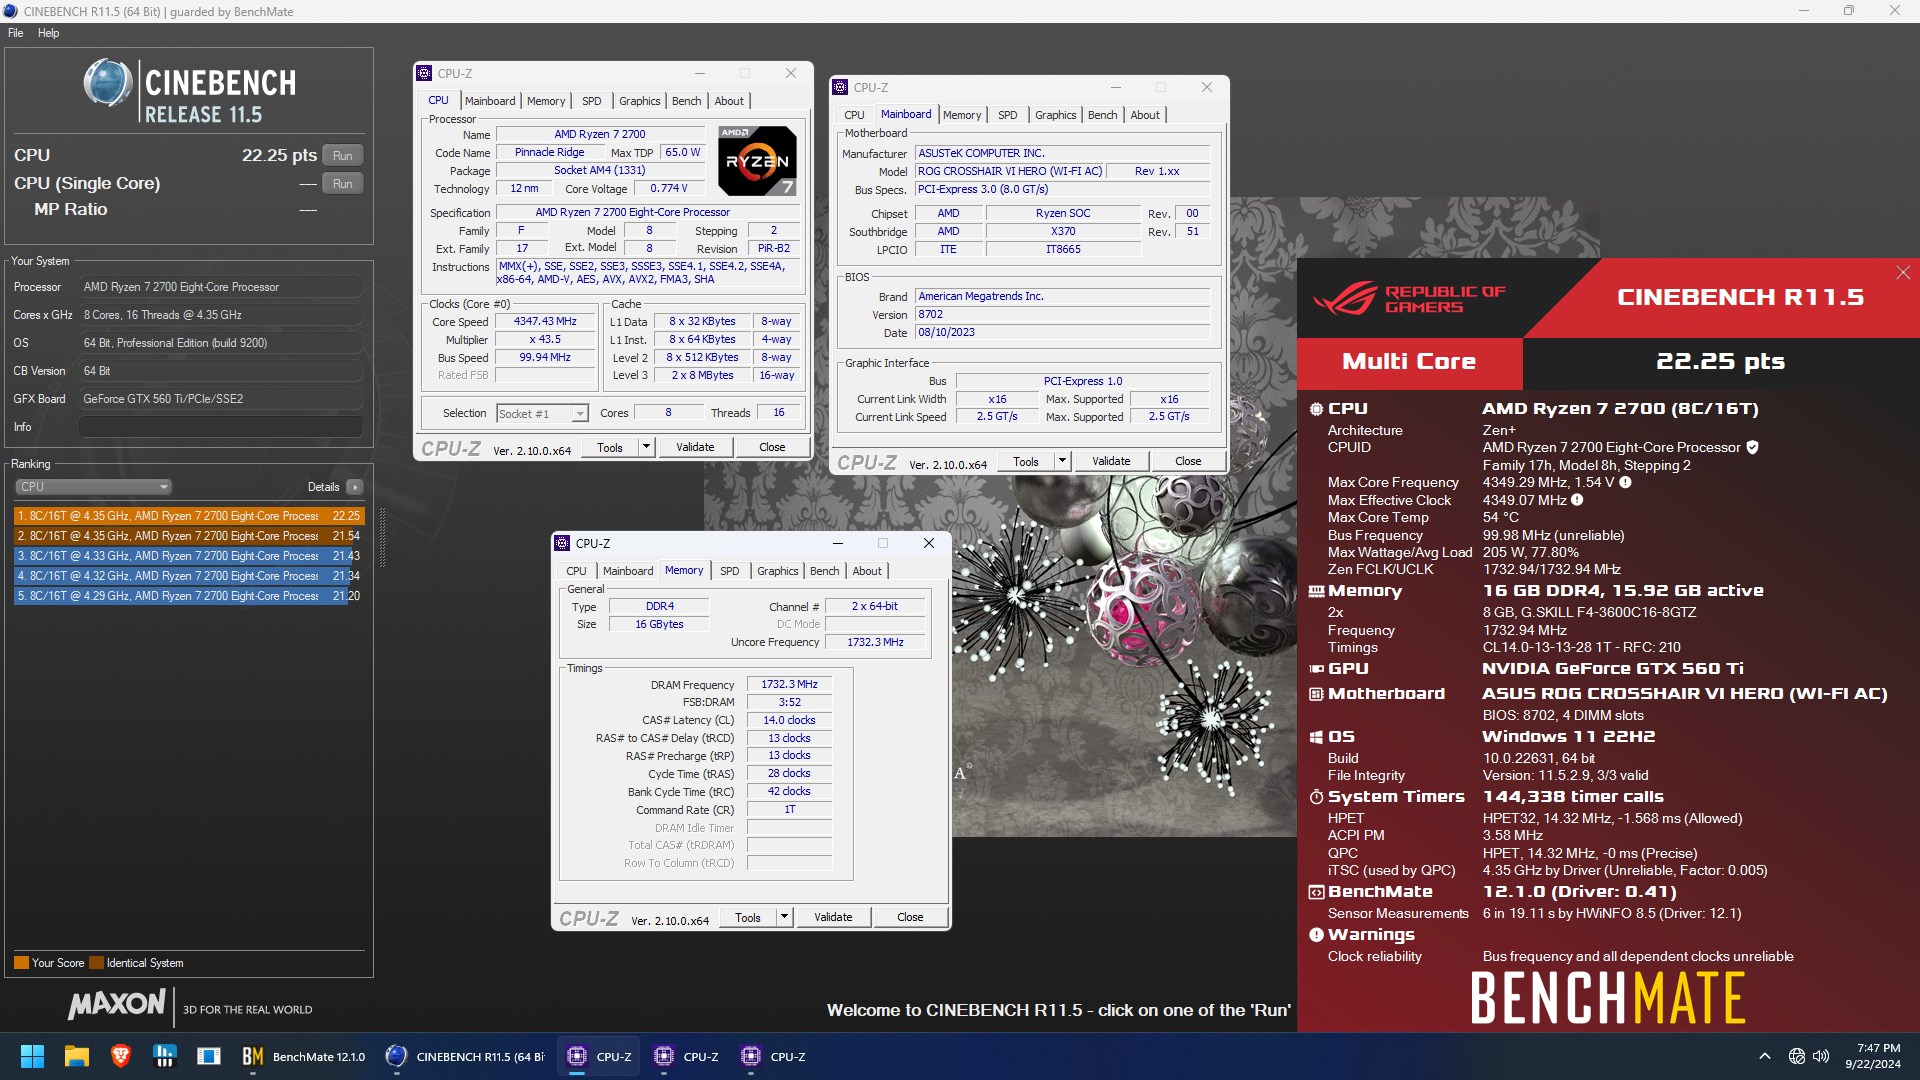Viewport: 1920px width, 1080px height.
Task: Click BIOS Version value 8702
Action: pyautogui.click(x=1063, y=315)
